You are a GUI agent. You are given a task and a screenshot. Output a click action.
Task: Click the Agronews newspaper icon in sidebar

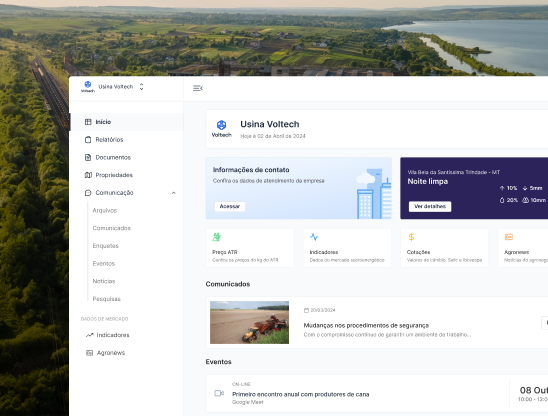pyautogui.click(x=89, y=353)
